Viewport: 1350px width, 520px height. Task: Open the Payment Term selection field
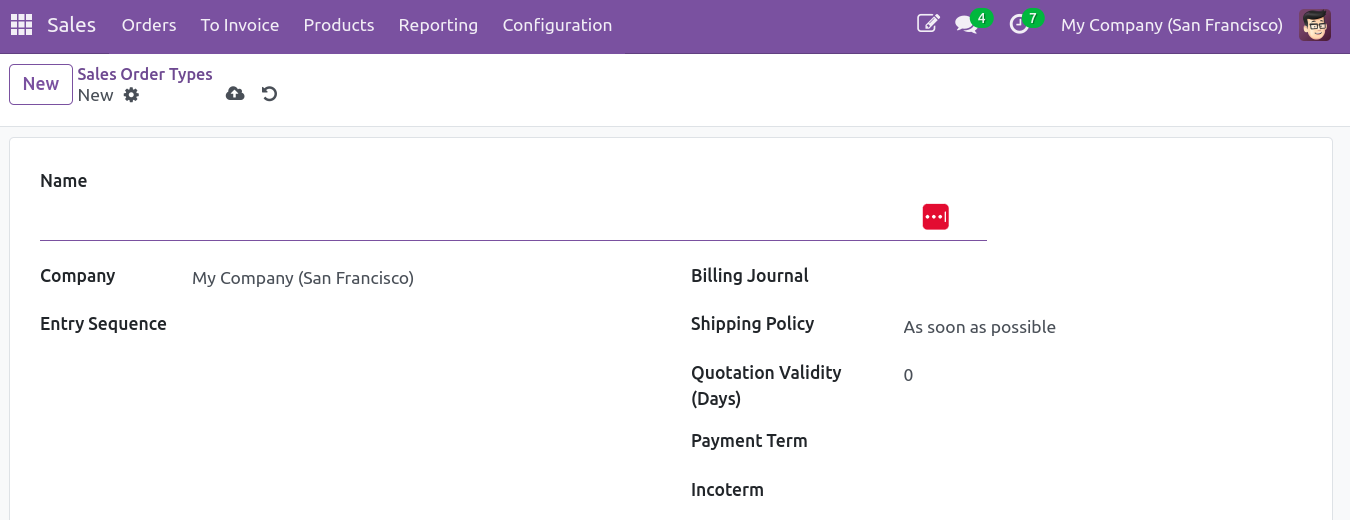pyautogui.click(x=1099, y=443)
